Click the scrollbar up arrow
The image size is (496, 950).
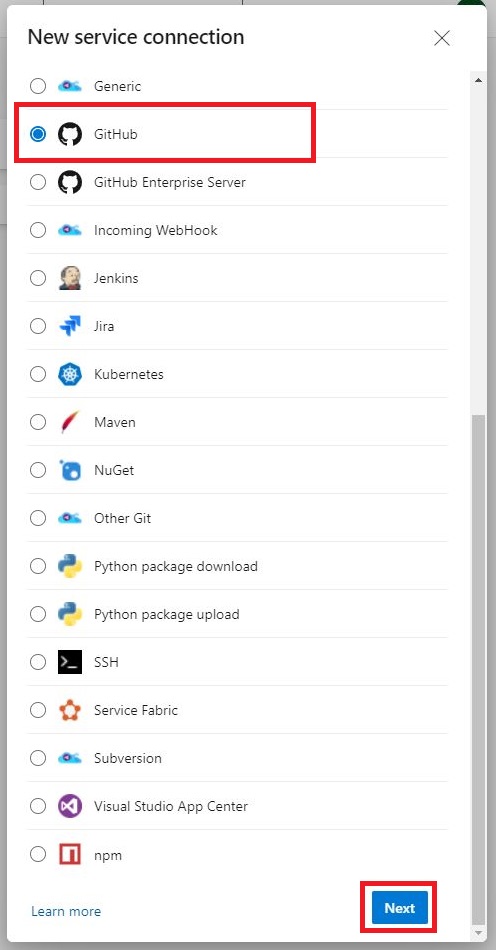point(478,80)
